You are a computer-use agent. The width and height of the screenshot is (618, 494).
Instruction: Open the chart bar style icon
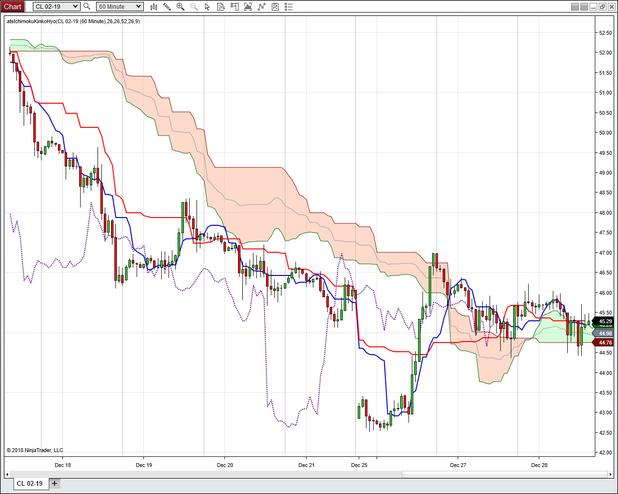(x=153, y=6)
